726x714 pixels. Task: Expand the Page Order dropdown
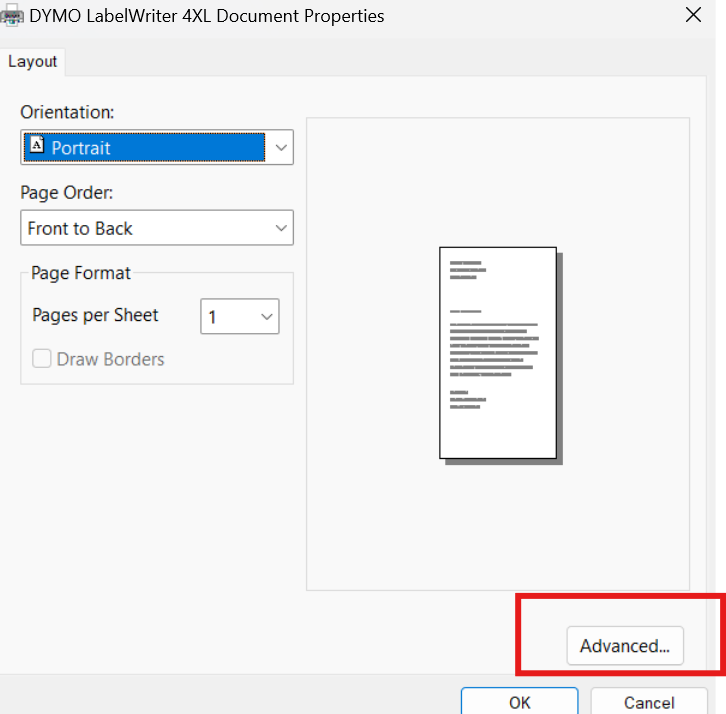coord(157,228)
